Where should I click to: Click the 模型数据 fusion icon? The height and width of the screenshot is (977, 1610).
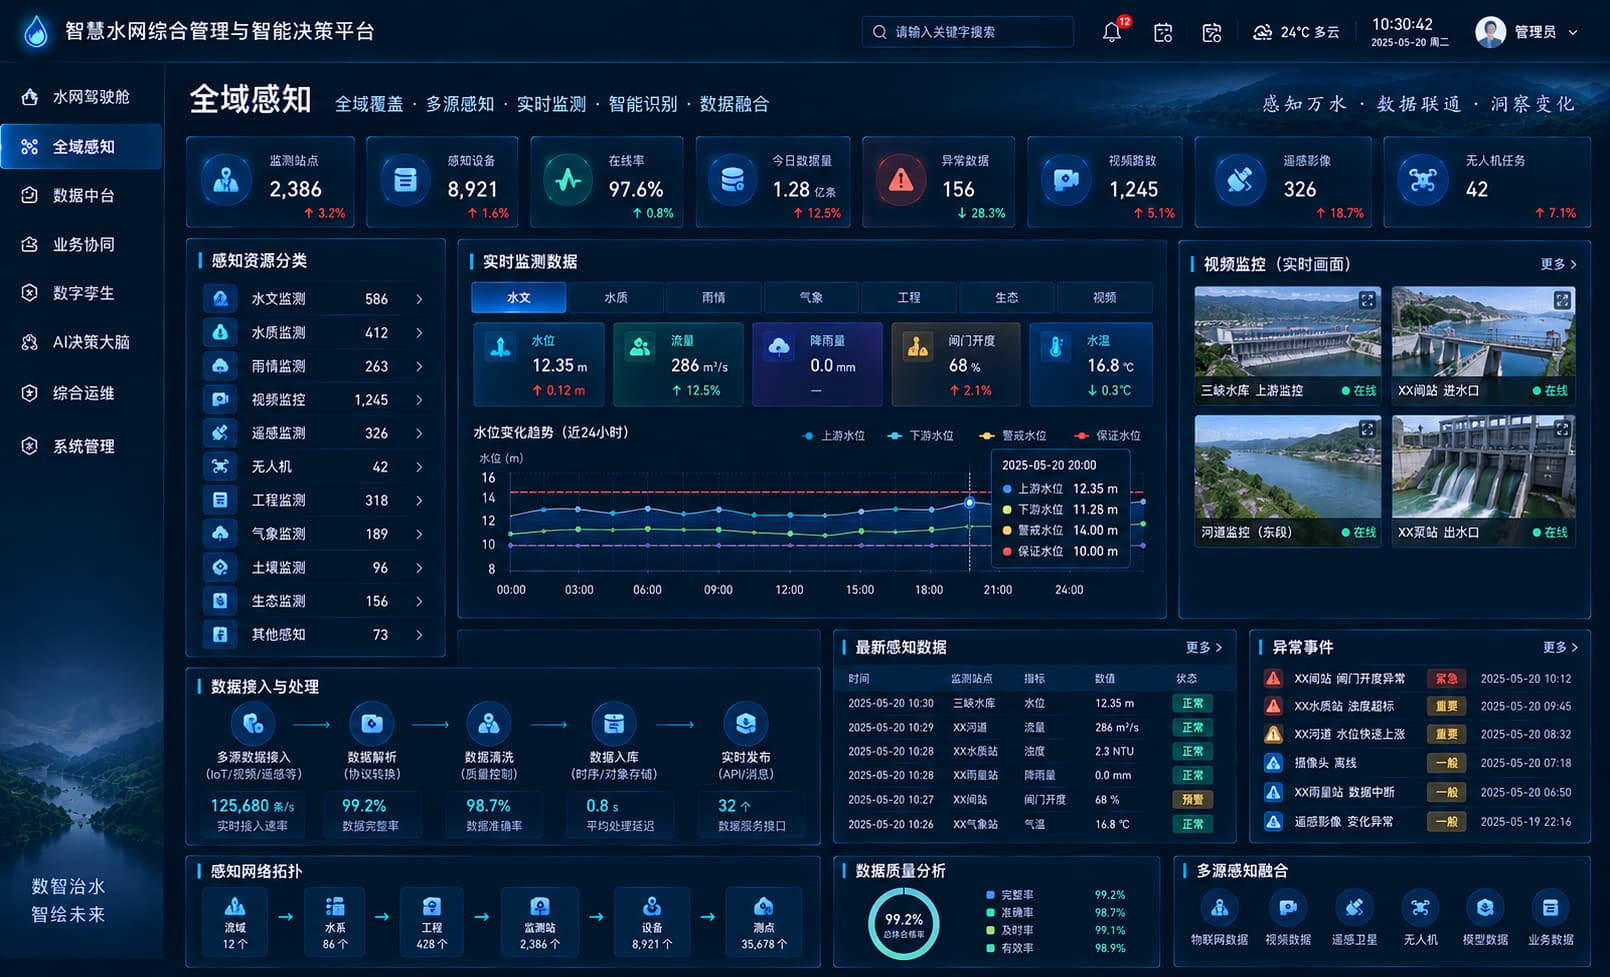coord(1485,908)
